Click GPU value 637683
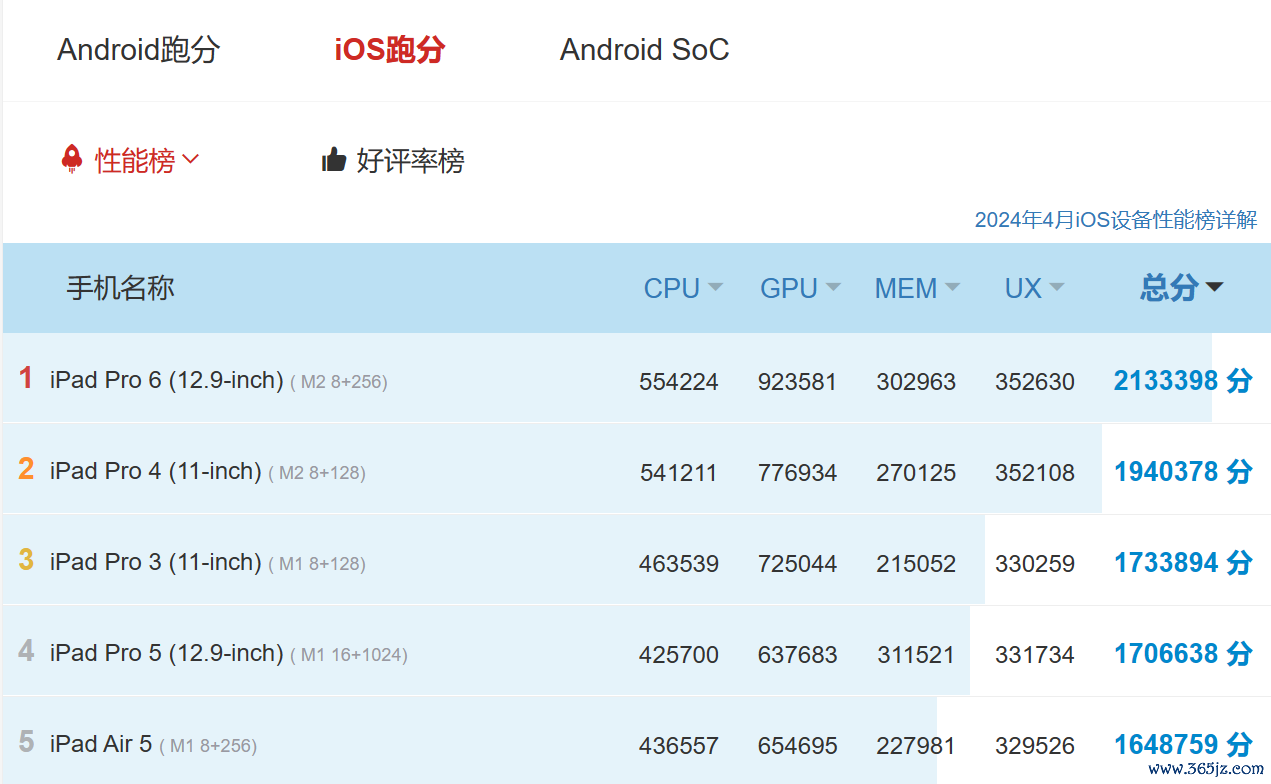Screen dimensions: 1271x784 797,655
